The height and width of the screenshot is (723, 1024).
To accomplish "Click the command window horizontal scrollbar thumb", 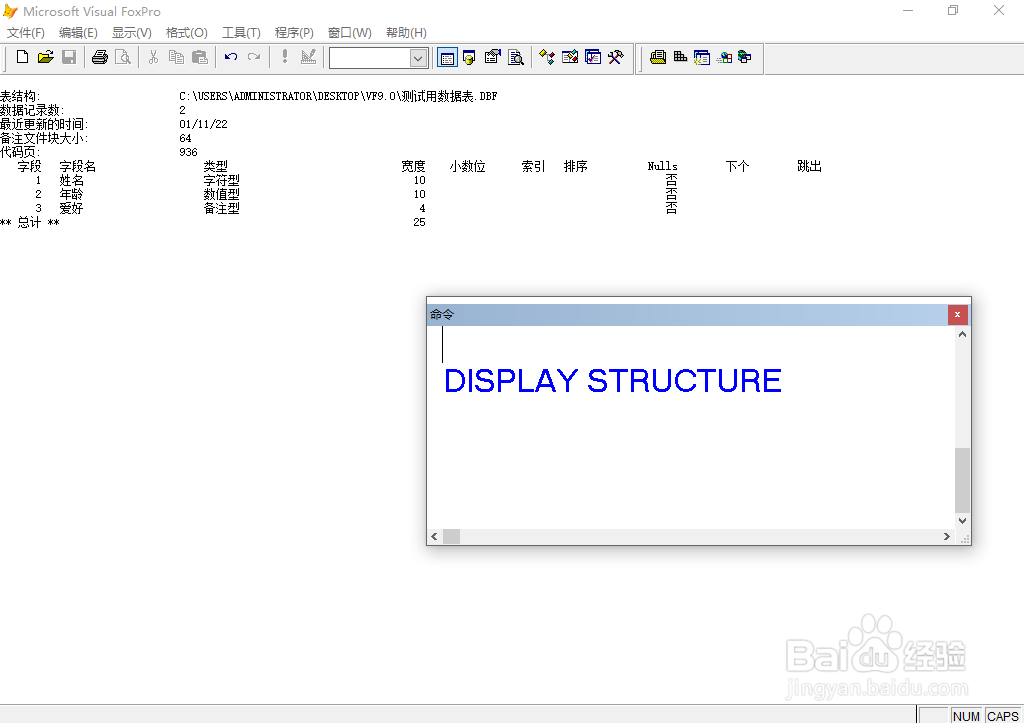I will point(451,536).
